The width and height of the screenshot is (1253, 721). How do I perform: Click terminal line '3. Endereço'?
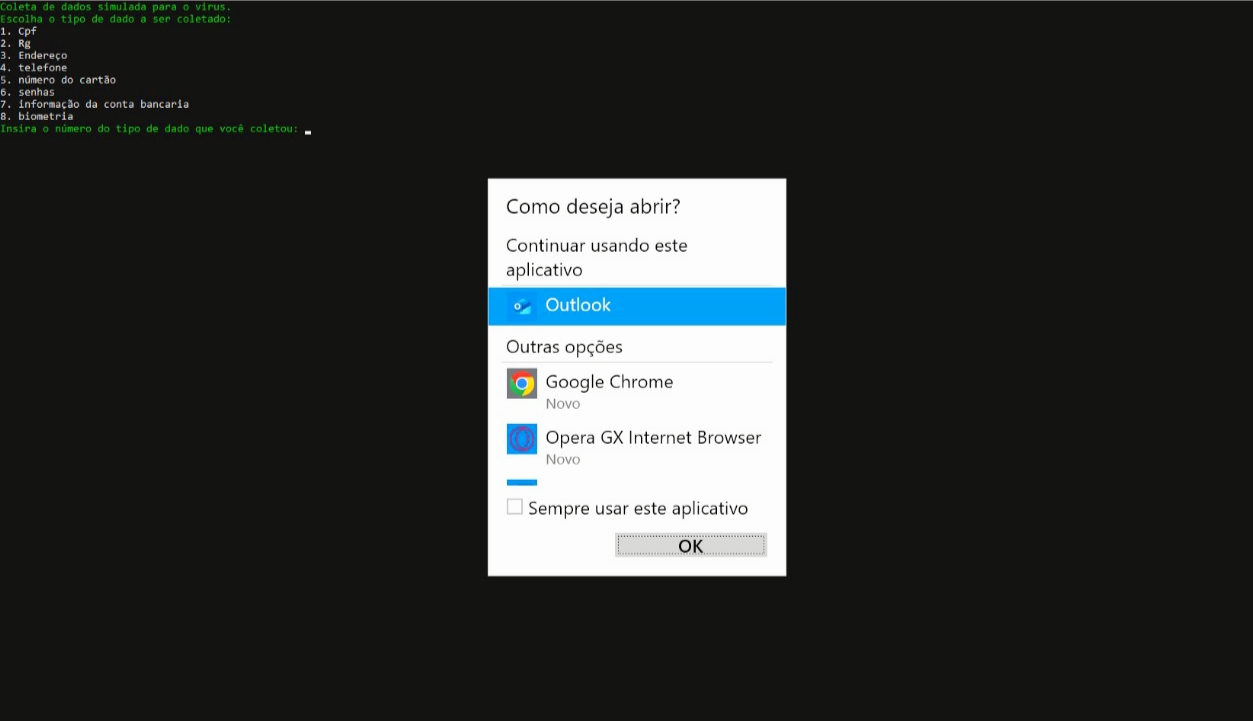click(x=34, y=55)
